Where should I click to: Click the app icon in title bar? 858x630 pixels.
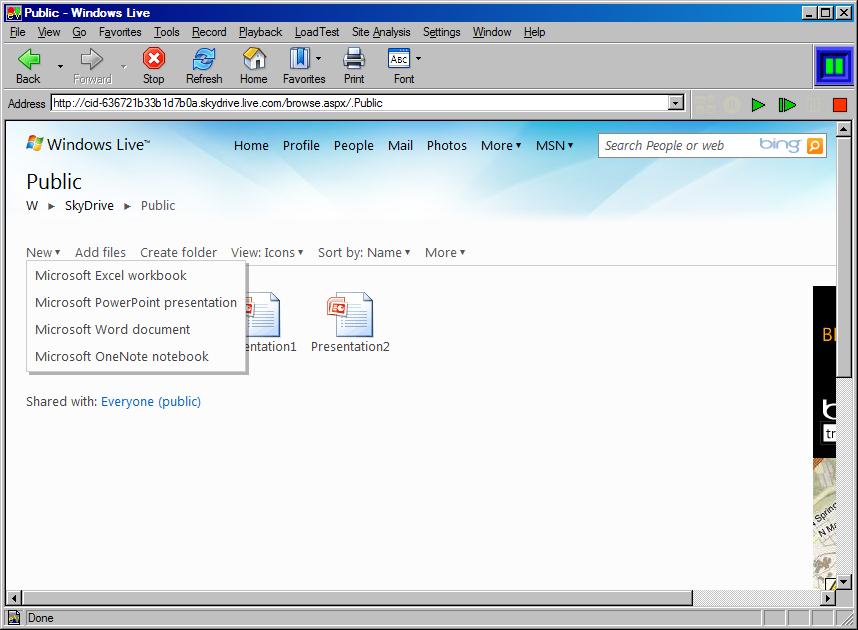pos(14,13)
